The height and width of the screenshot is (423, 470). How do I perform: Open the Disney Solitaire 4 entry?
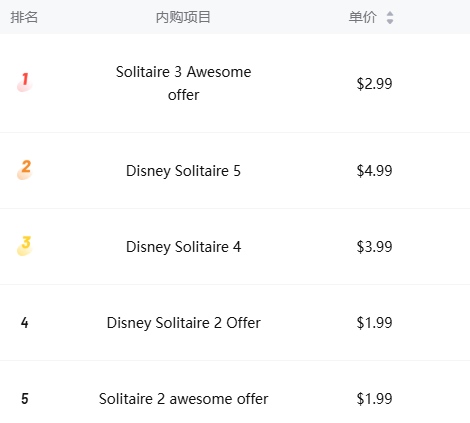point(183,247)
